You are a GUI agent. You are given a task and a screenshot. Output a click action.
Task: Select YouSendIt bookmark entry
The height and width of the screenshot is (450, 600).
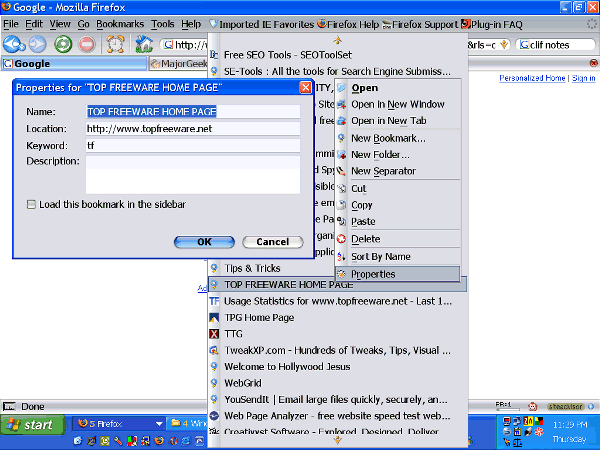coord(338,399)
